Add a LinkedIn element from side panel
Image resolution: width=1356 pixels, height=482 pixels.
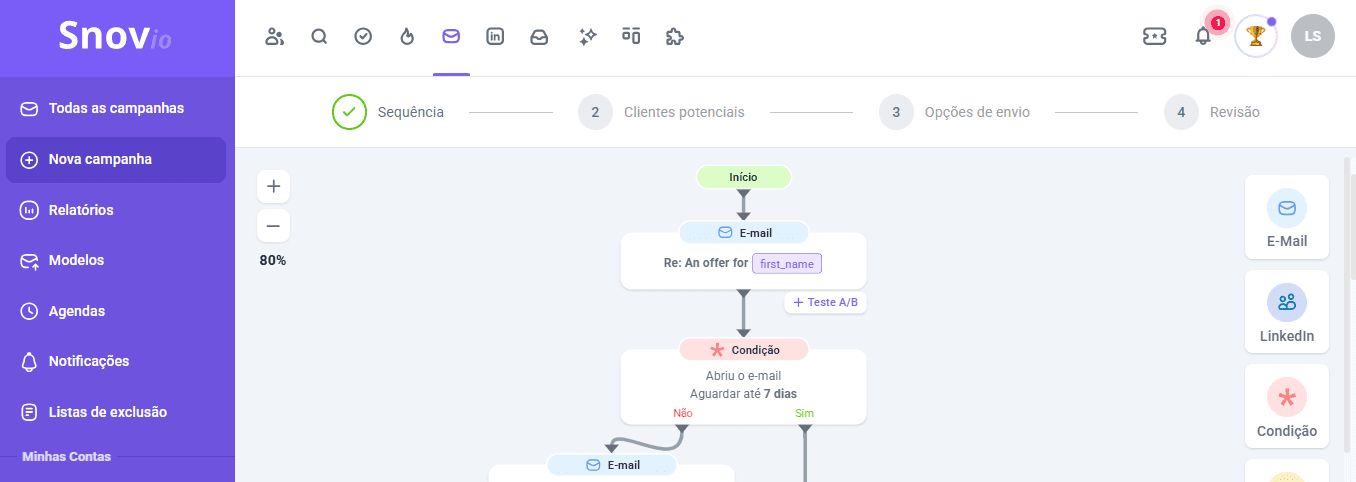tap(1287, 312)
